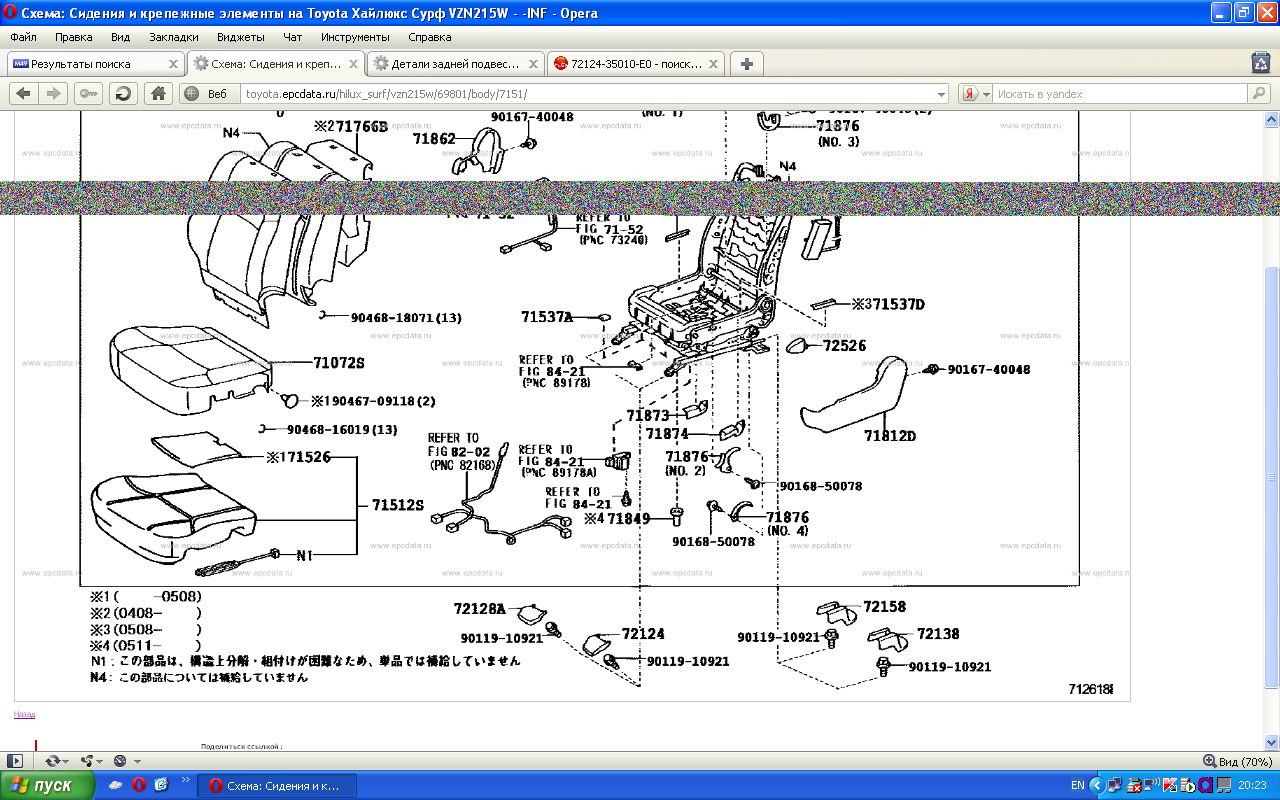Reload the current page
Screen dimensions: 1280x800
[x=123, y=93]
